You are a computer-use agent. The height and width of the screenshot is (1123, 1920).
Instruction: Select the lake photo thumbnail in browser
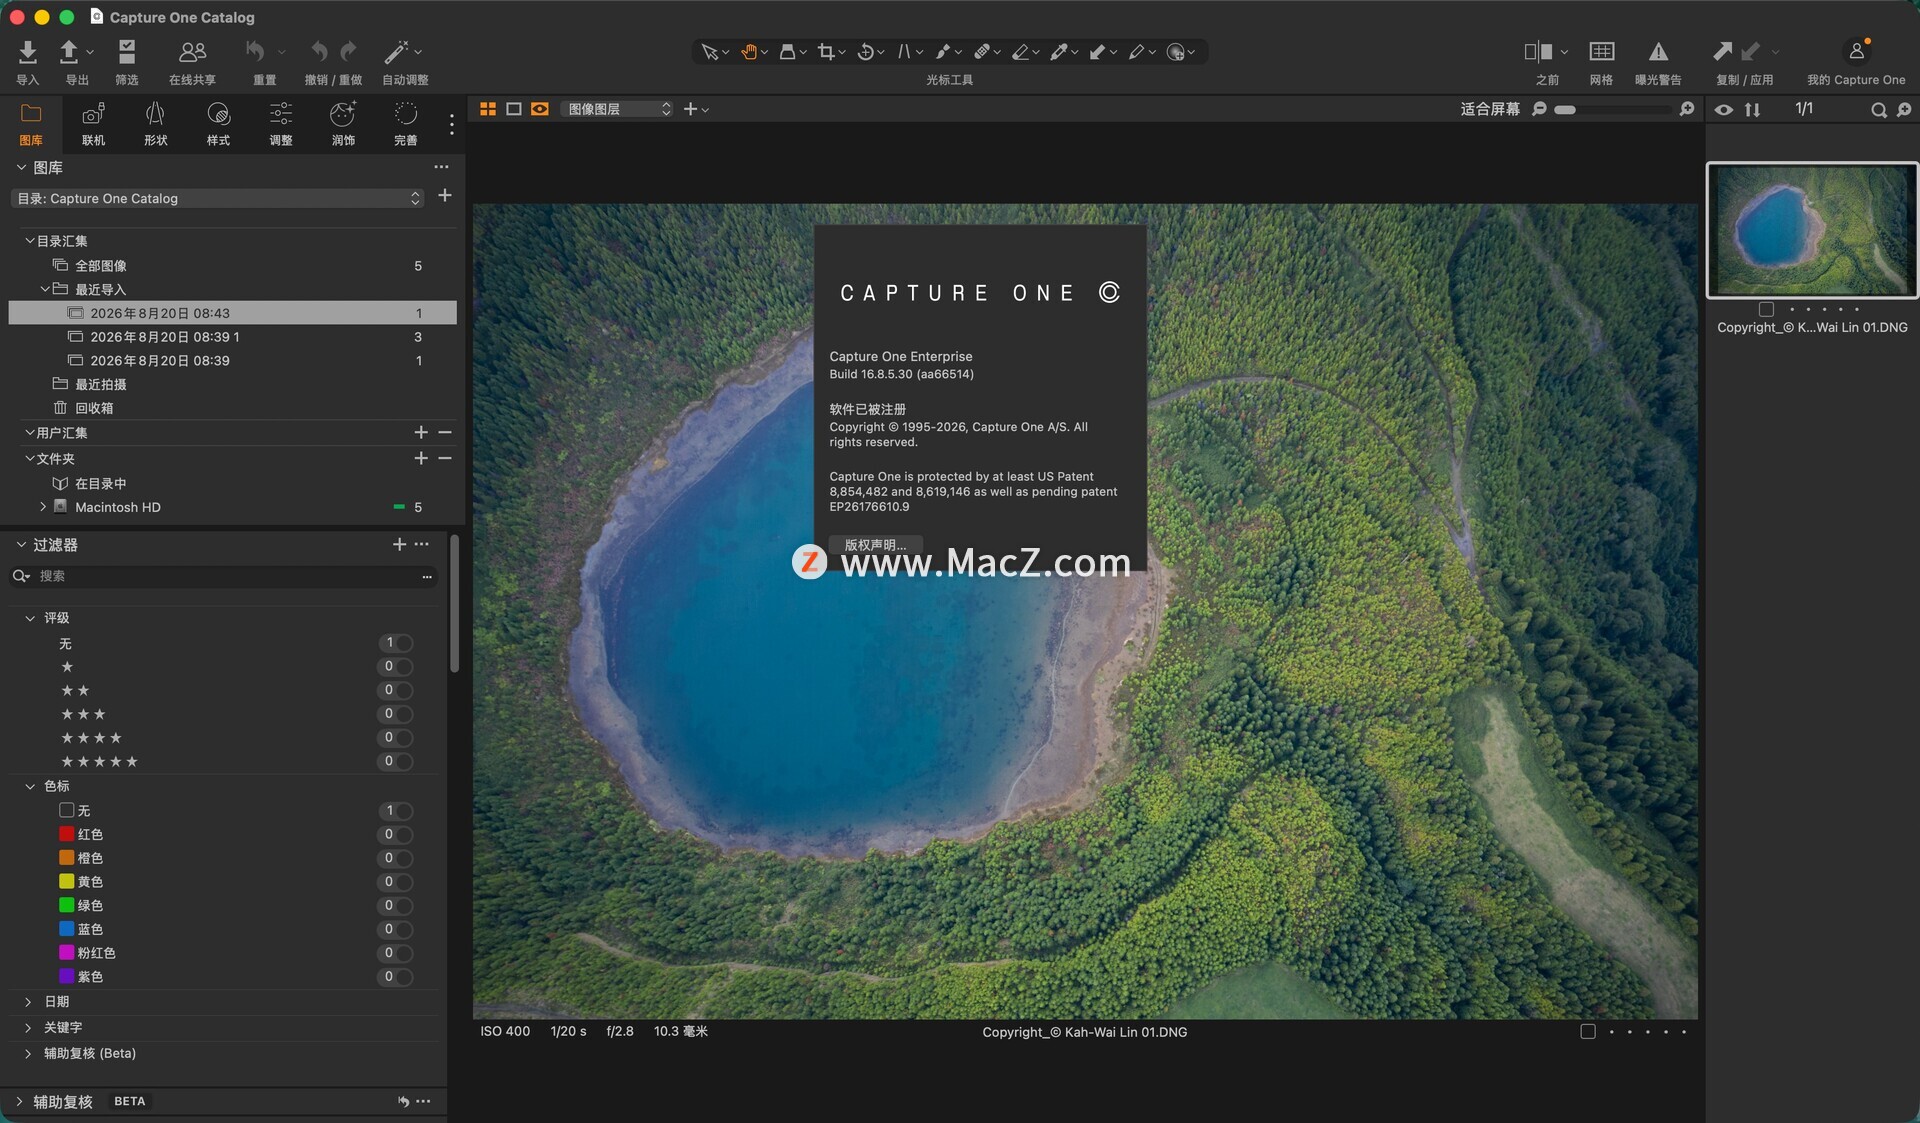pos(1812,230)
